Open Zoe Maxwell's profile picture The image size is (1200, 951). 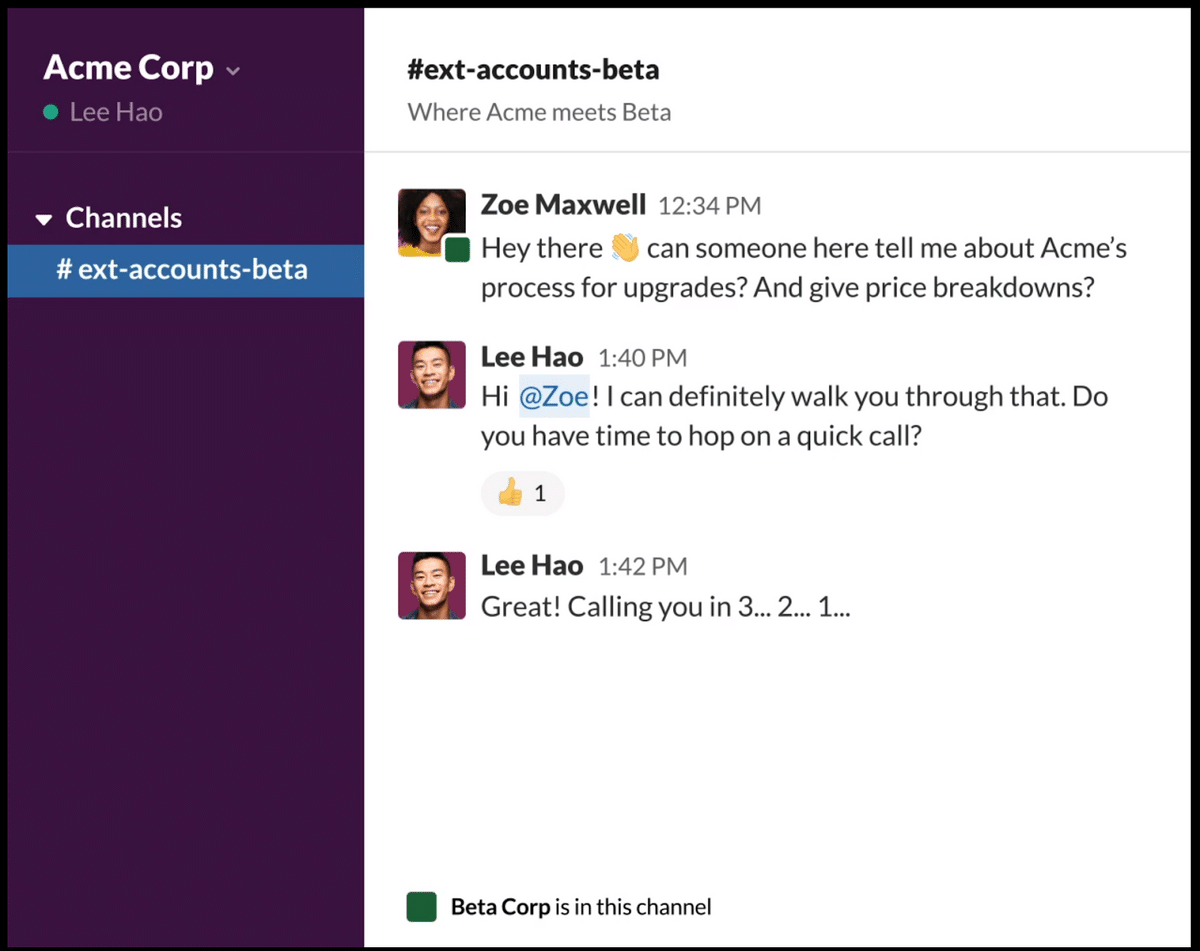[x=431, y=222]
